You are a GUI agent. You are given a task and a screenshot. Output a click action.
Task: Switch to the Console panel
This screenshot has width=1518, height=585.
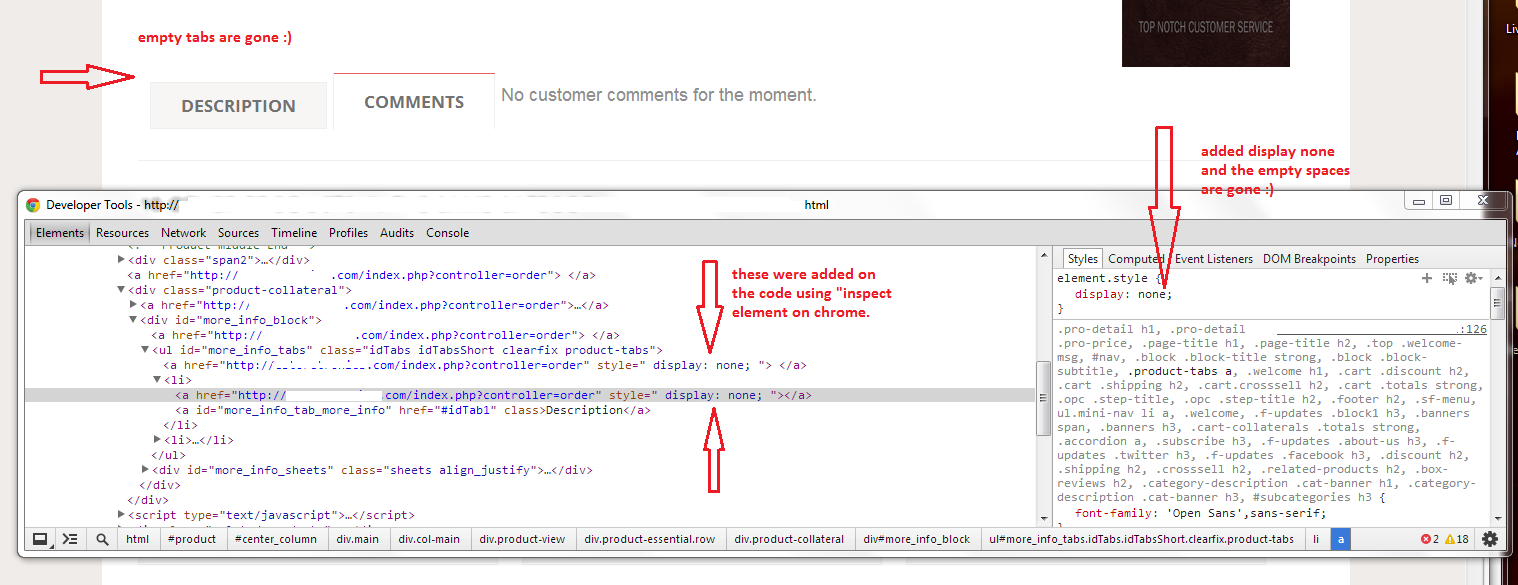tap(448, 233)
